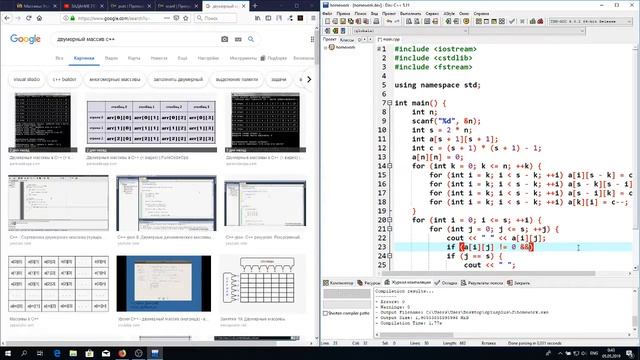Click the Redo arrow in Dev-C++ toolbar
The height and width of the screenshot is (360, 640).
pos(397,21)
